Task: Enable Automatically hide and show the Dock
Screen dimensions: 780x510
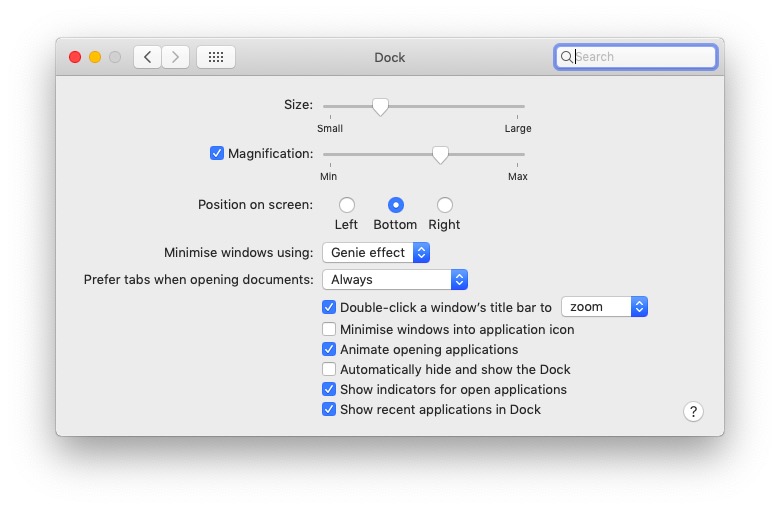Action: tap(329, 369)
